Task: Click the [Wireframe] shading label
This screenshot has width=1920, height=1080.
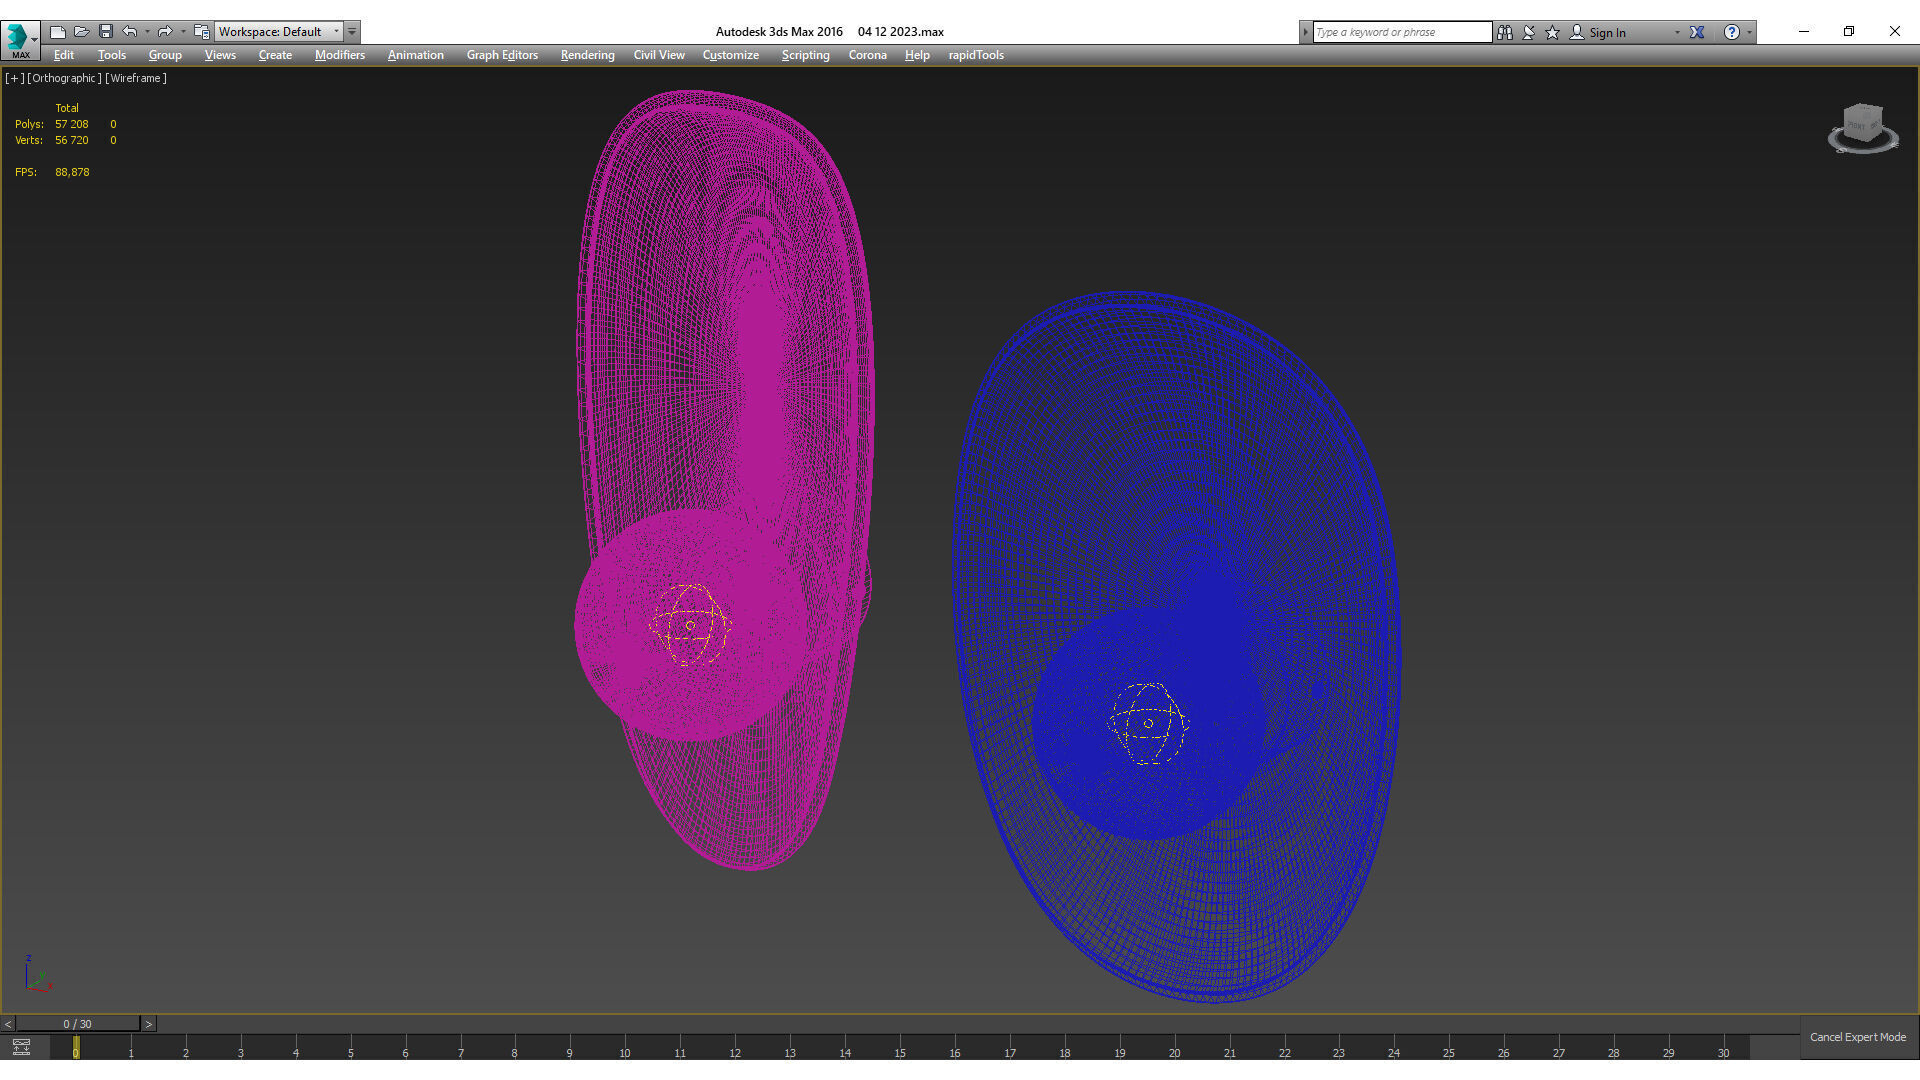Action: click(x=136, y=78)
